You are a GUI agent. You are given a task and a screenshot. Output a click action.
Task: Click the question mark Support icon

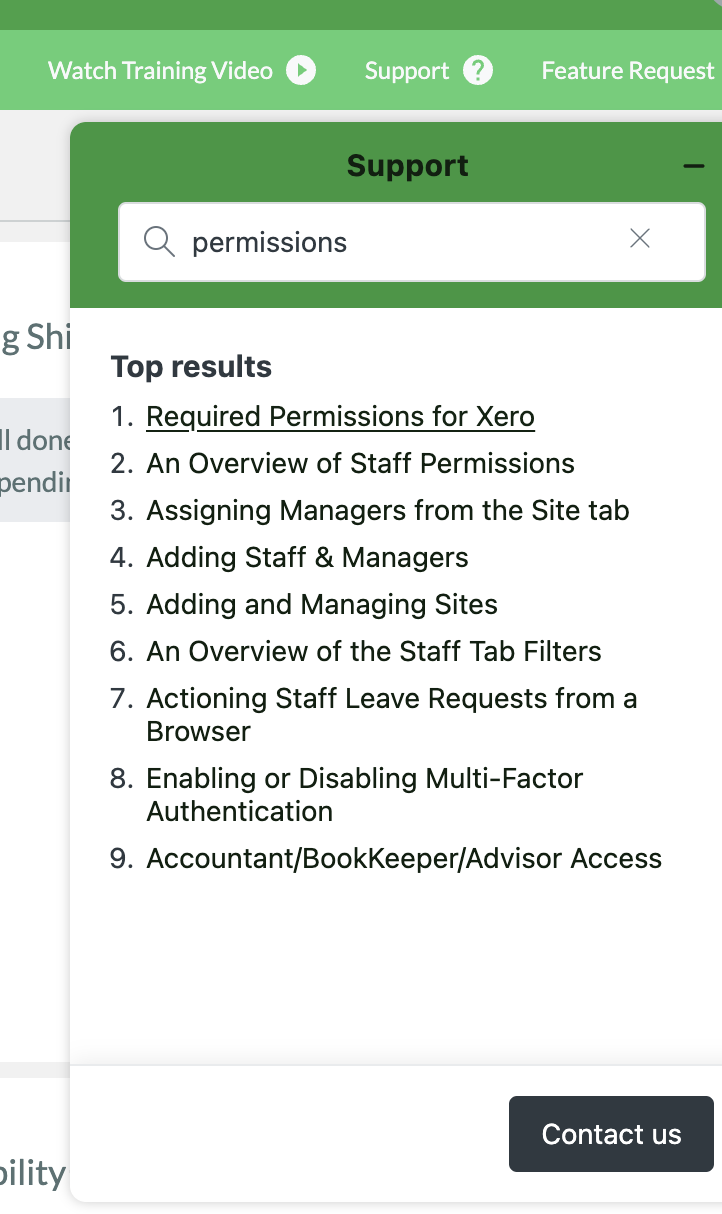pos(478,70)
